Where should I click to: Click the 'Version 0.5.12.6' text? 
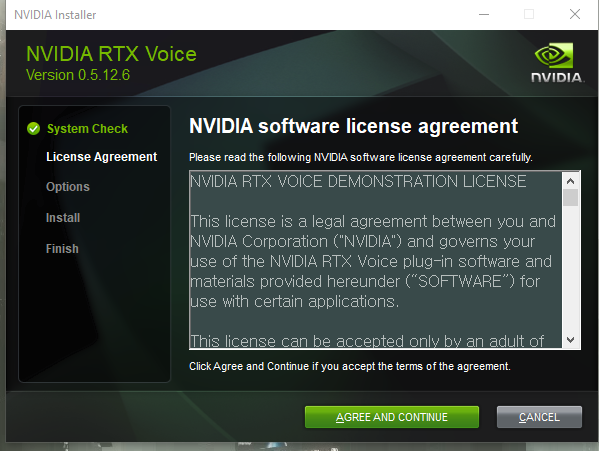click(x=78, y=75)
